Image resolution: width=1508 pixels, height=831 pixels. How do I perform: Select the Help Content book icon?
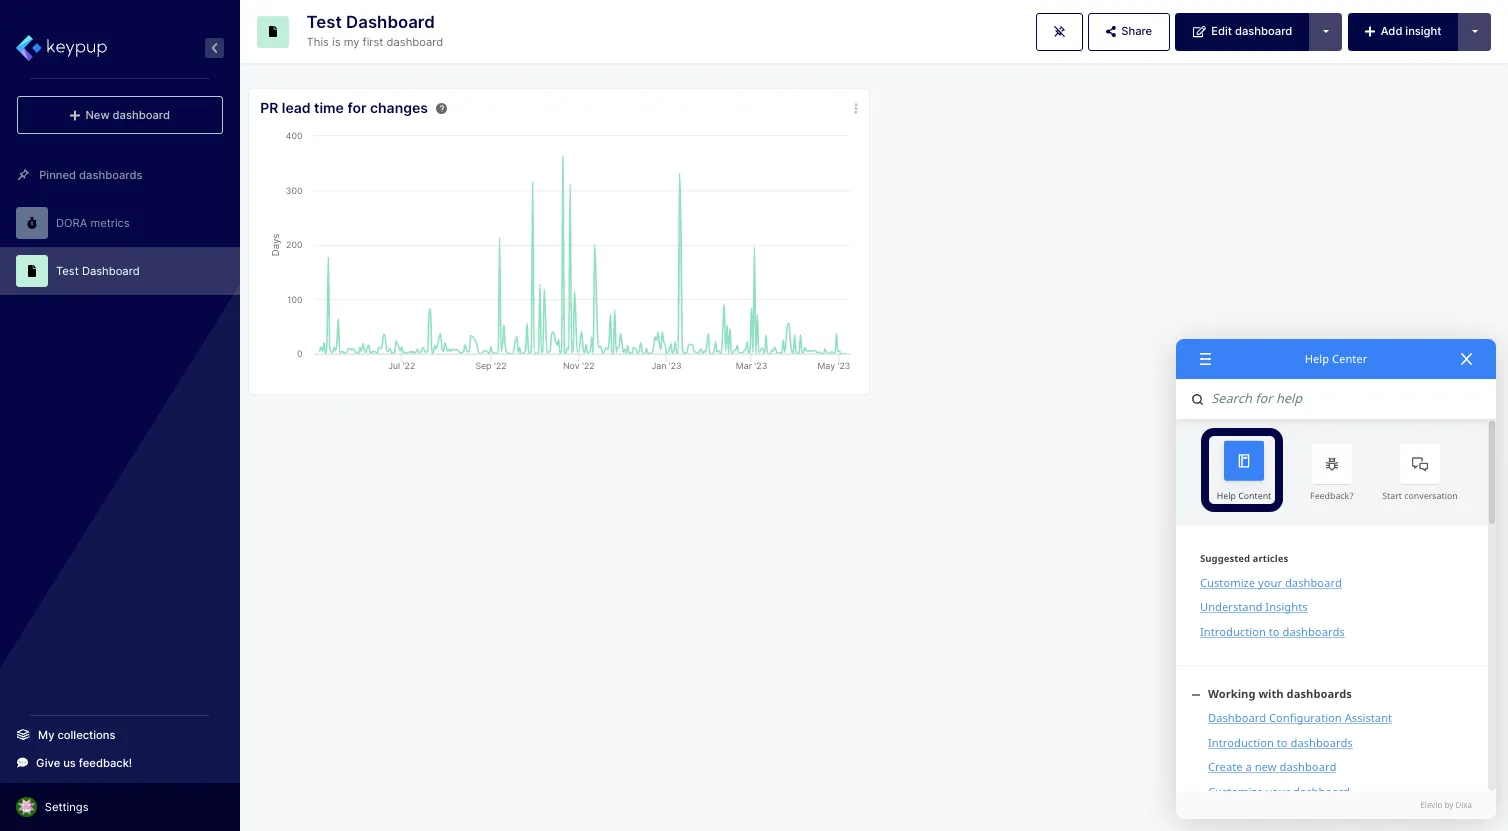(1243, 461)
